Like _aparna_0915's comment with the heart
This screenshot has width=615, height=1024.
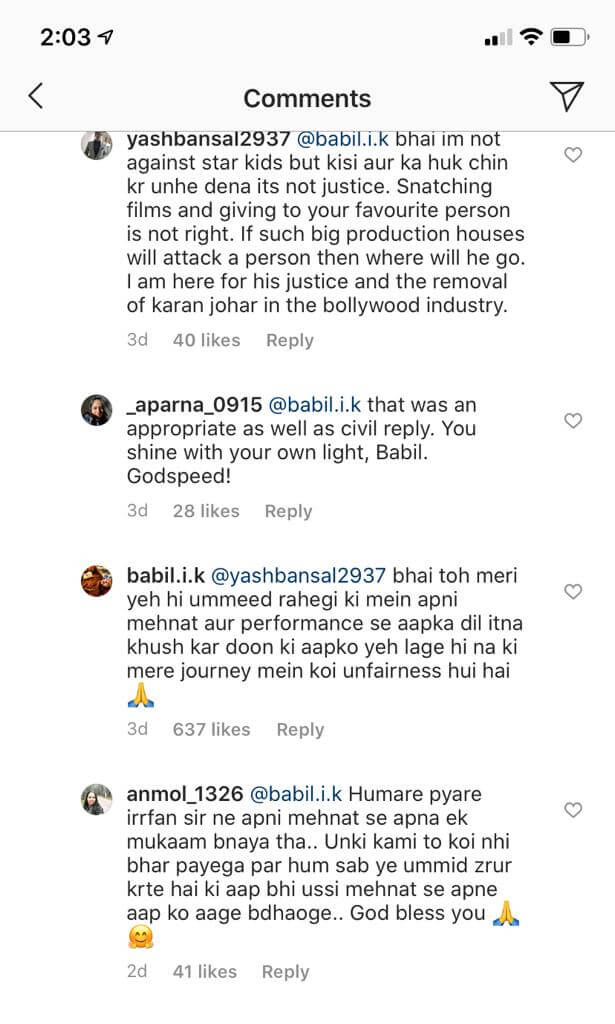(x=573, y=421)
